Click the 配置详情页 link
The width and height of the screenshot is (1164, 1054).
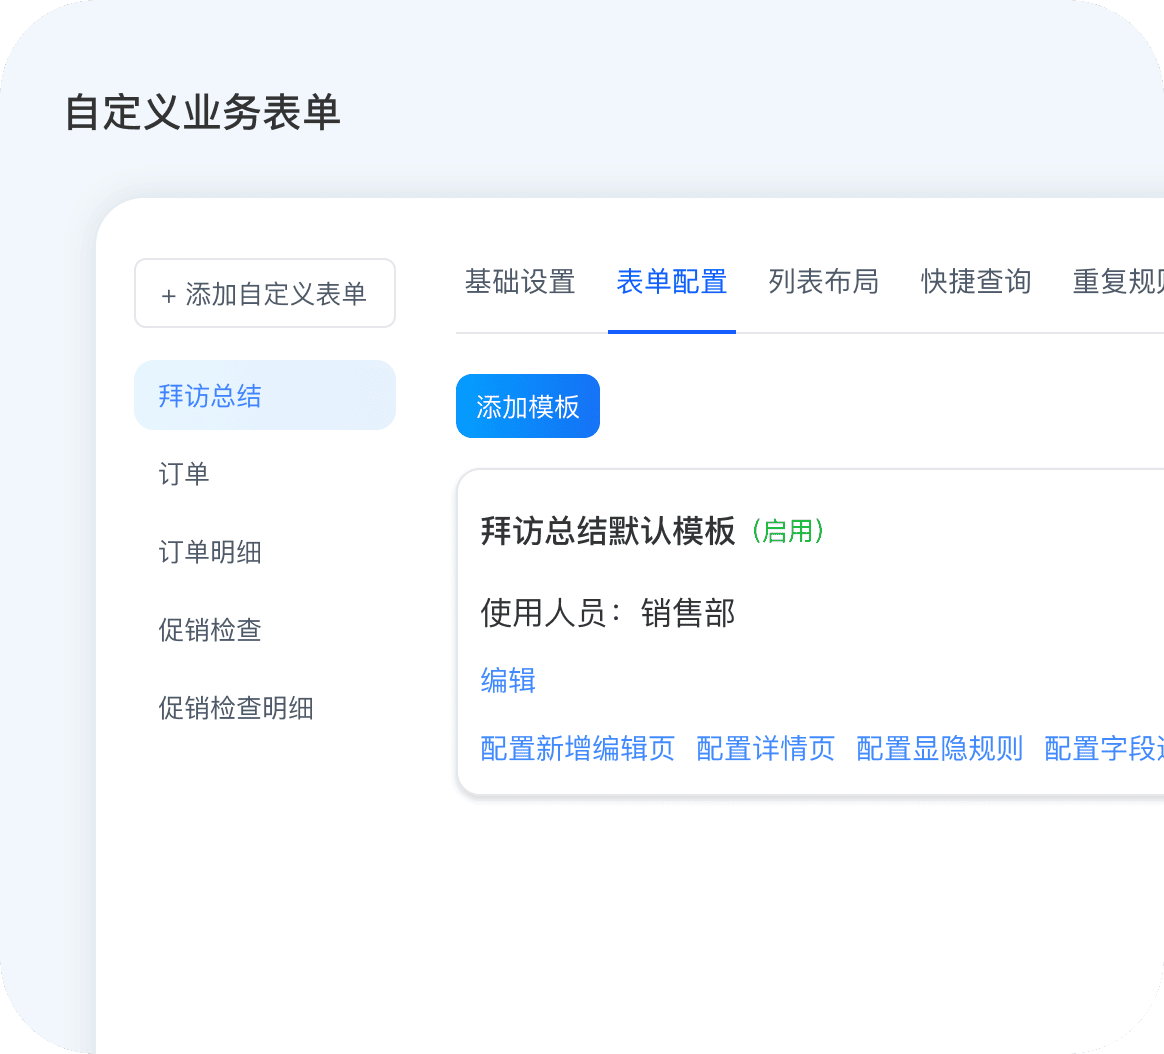click(x=766, y=748)
